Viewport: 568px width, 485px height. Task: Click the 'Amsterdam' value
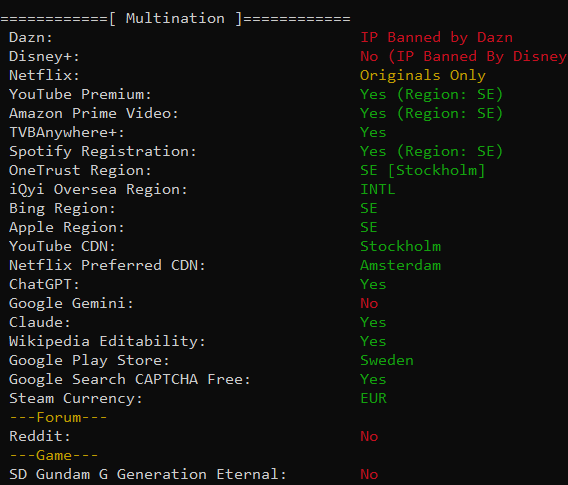tap(400, 265)
